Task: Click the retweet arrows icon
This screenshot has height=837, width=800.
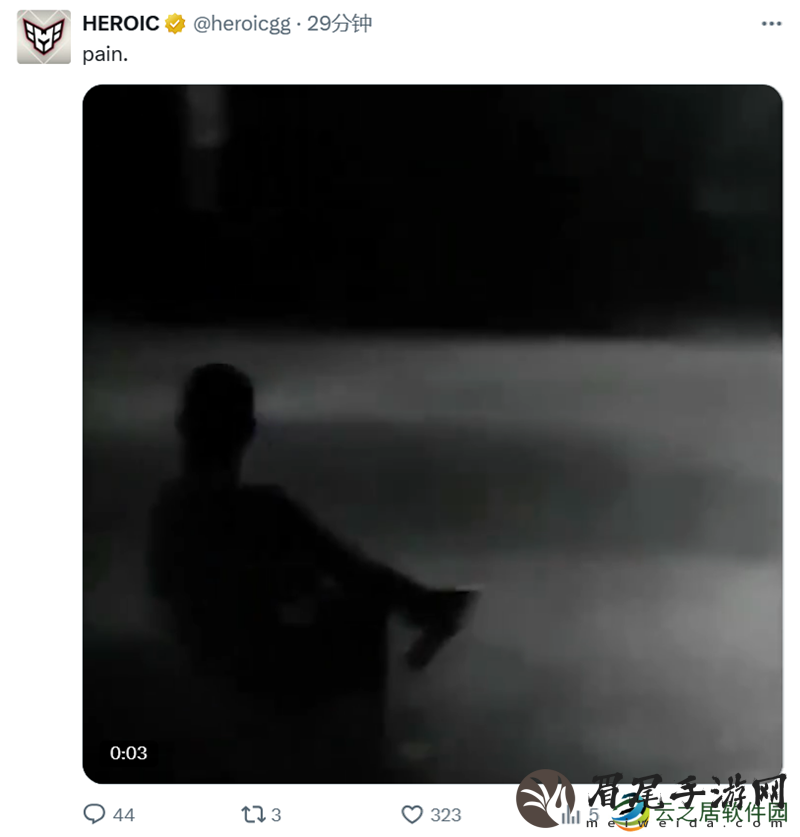Action: 253,815
